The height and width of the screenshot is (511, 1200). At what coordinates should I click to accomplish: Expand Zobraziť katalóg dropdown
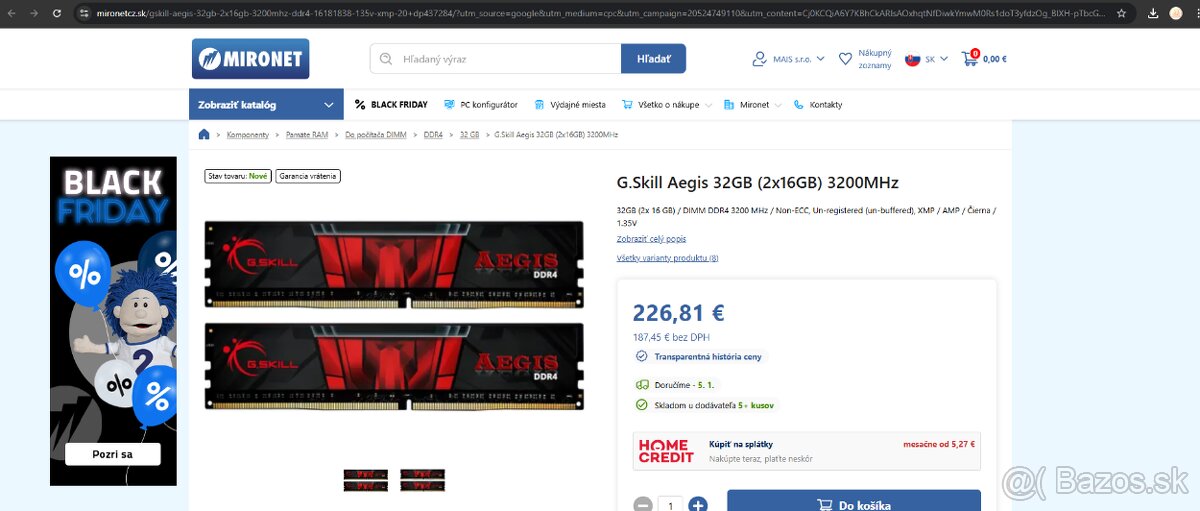click(x=266, y=104)
